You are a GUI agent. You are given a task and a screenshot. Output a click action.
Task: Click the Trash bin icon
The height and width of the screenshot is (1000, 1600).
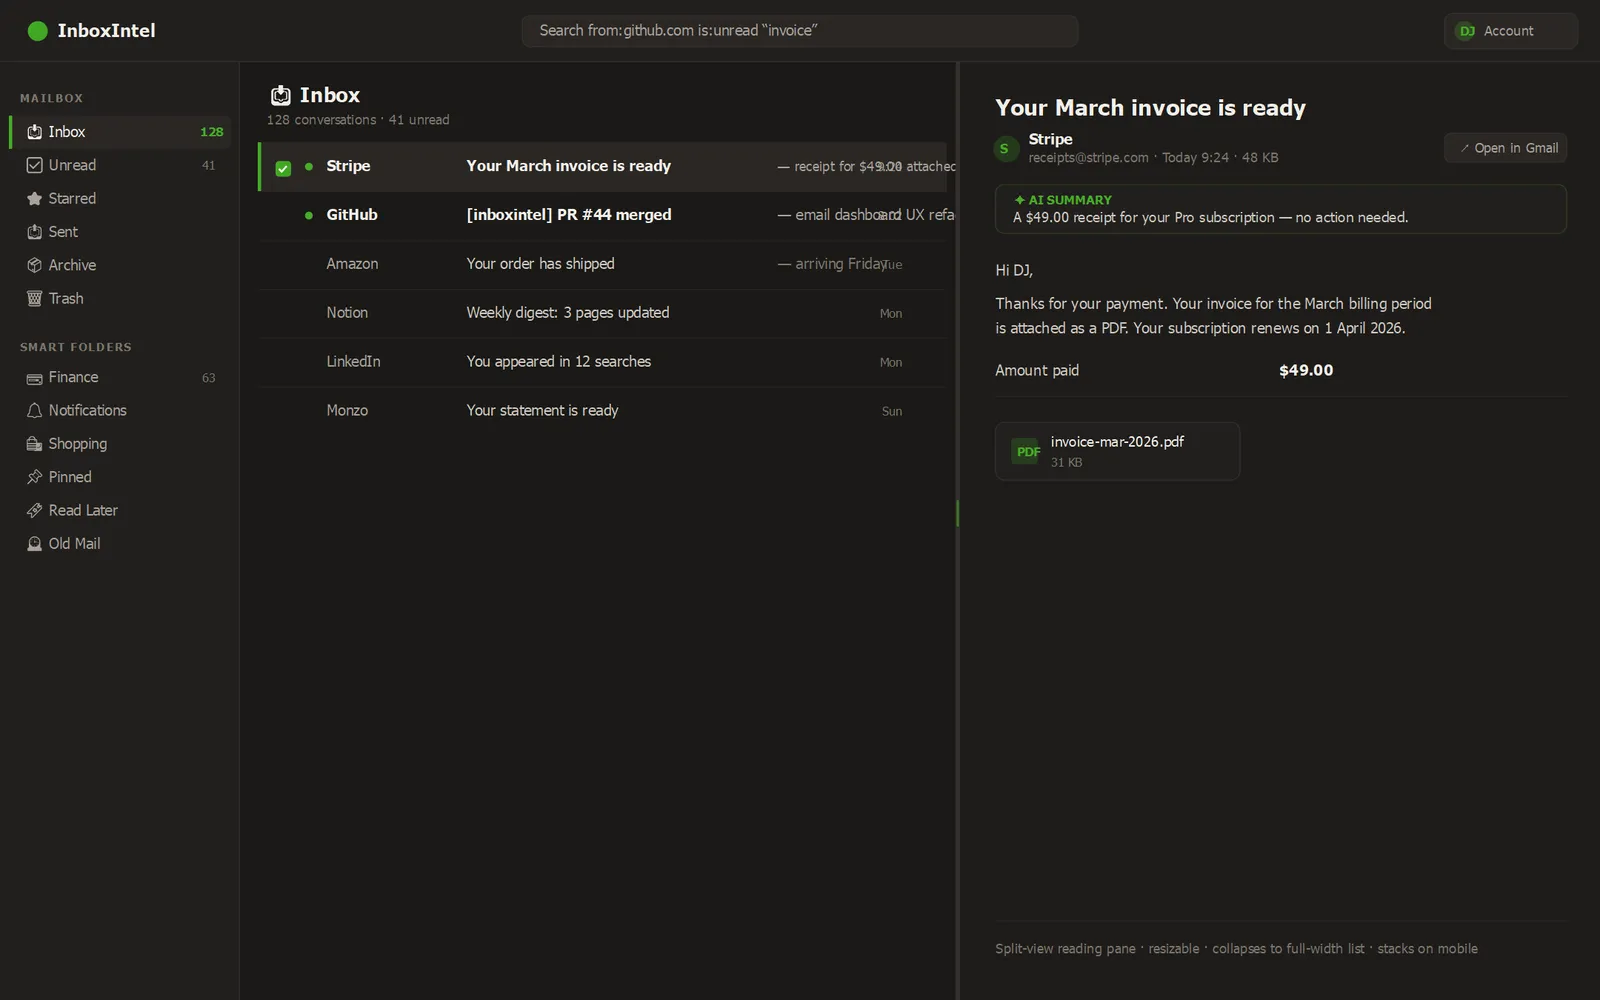tap(35, 299)
